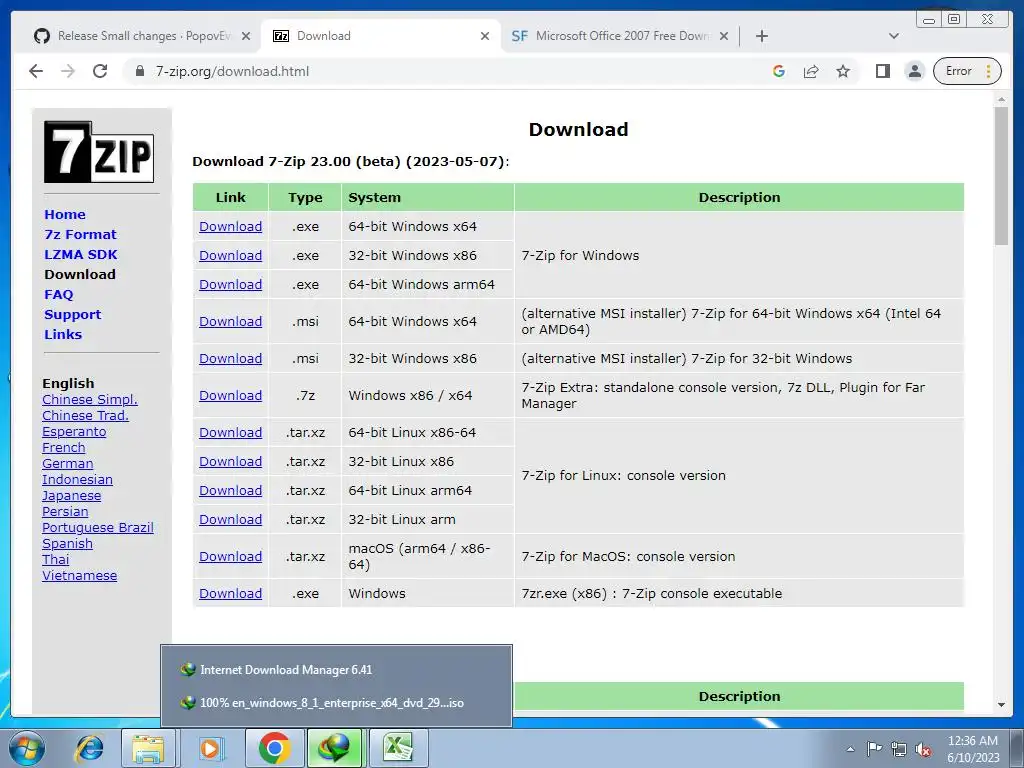Switch language to Japanese

(x=71, y=496)
